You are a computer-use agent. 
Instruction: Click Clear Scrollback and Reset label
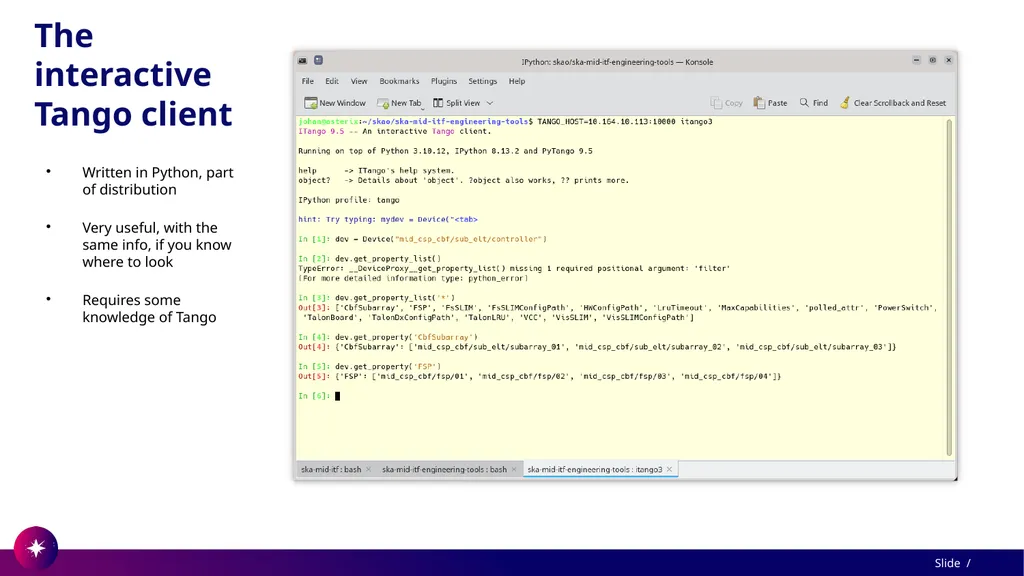(899, 103)
